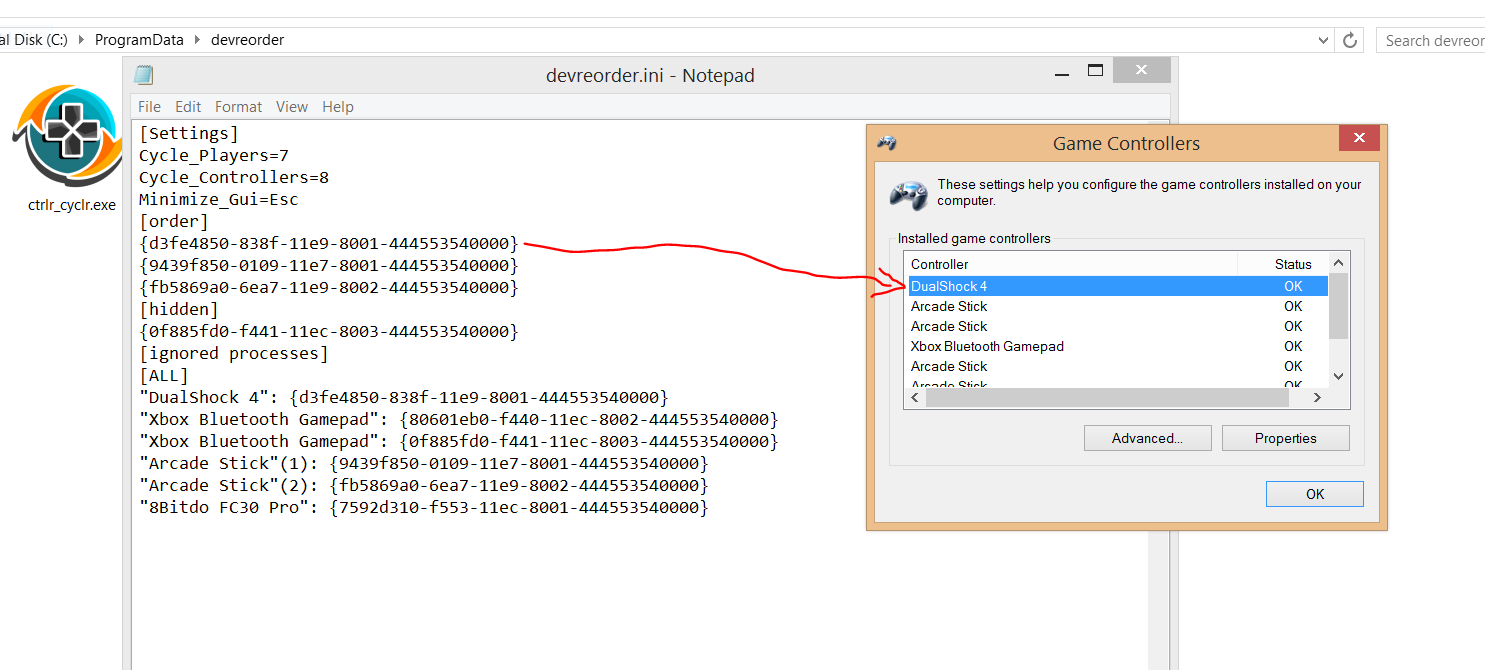Click the controller list scroll-right arrow

coord(1317,397)
